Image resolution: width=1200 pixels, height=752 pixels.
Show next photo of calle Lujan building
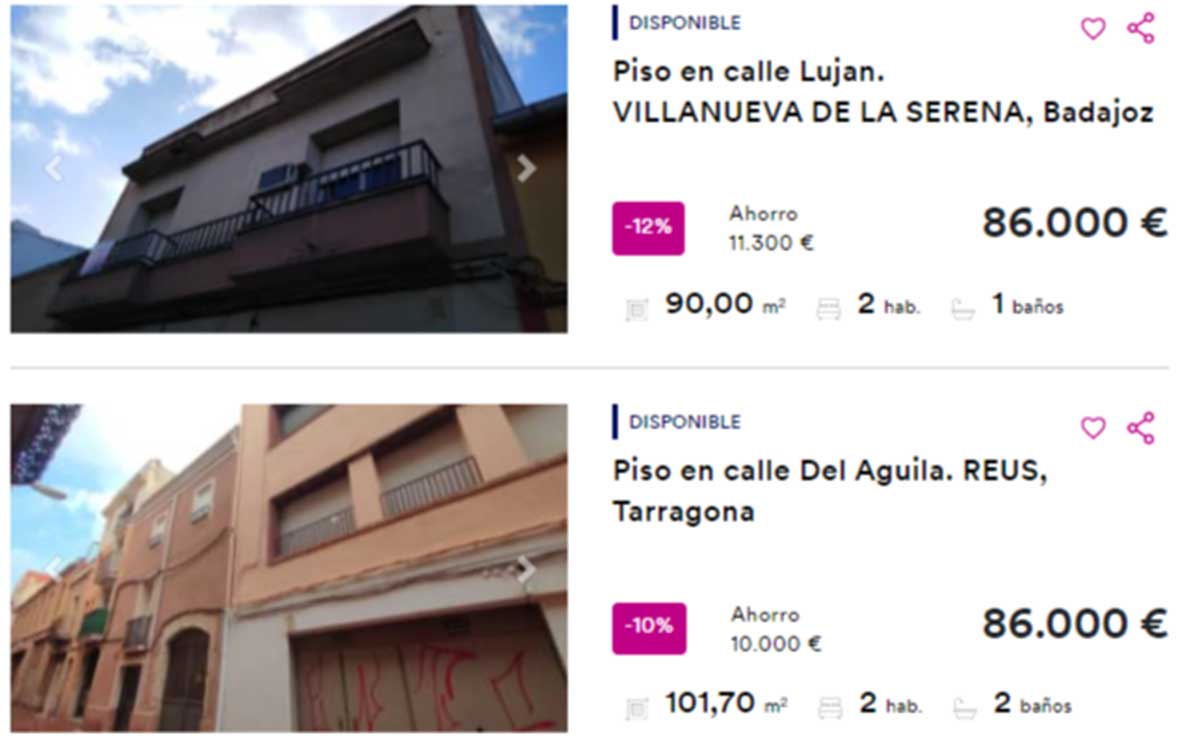click(x=526, y=169)
